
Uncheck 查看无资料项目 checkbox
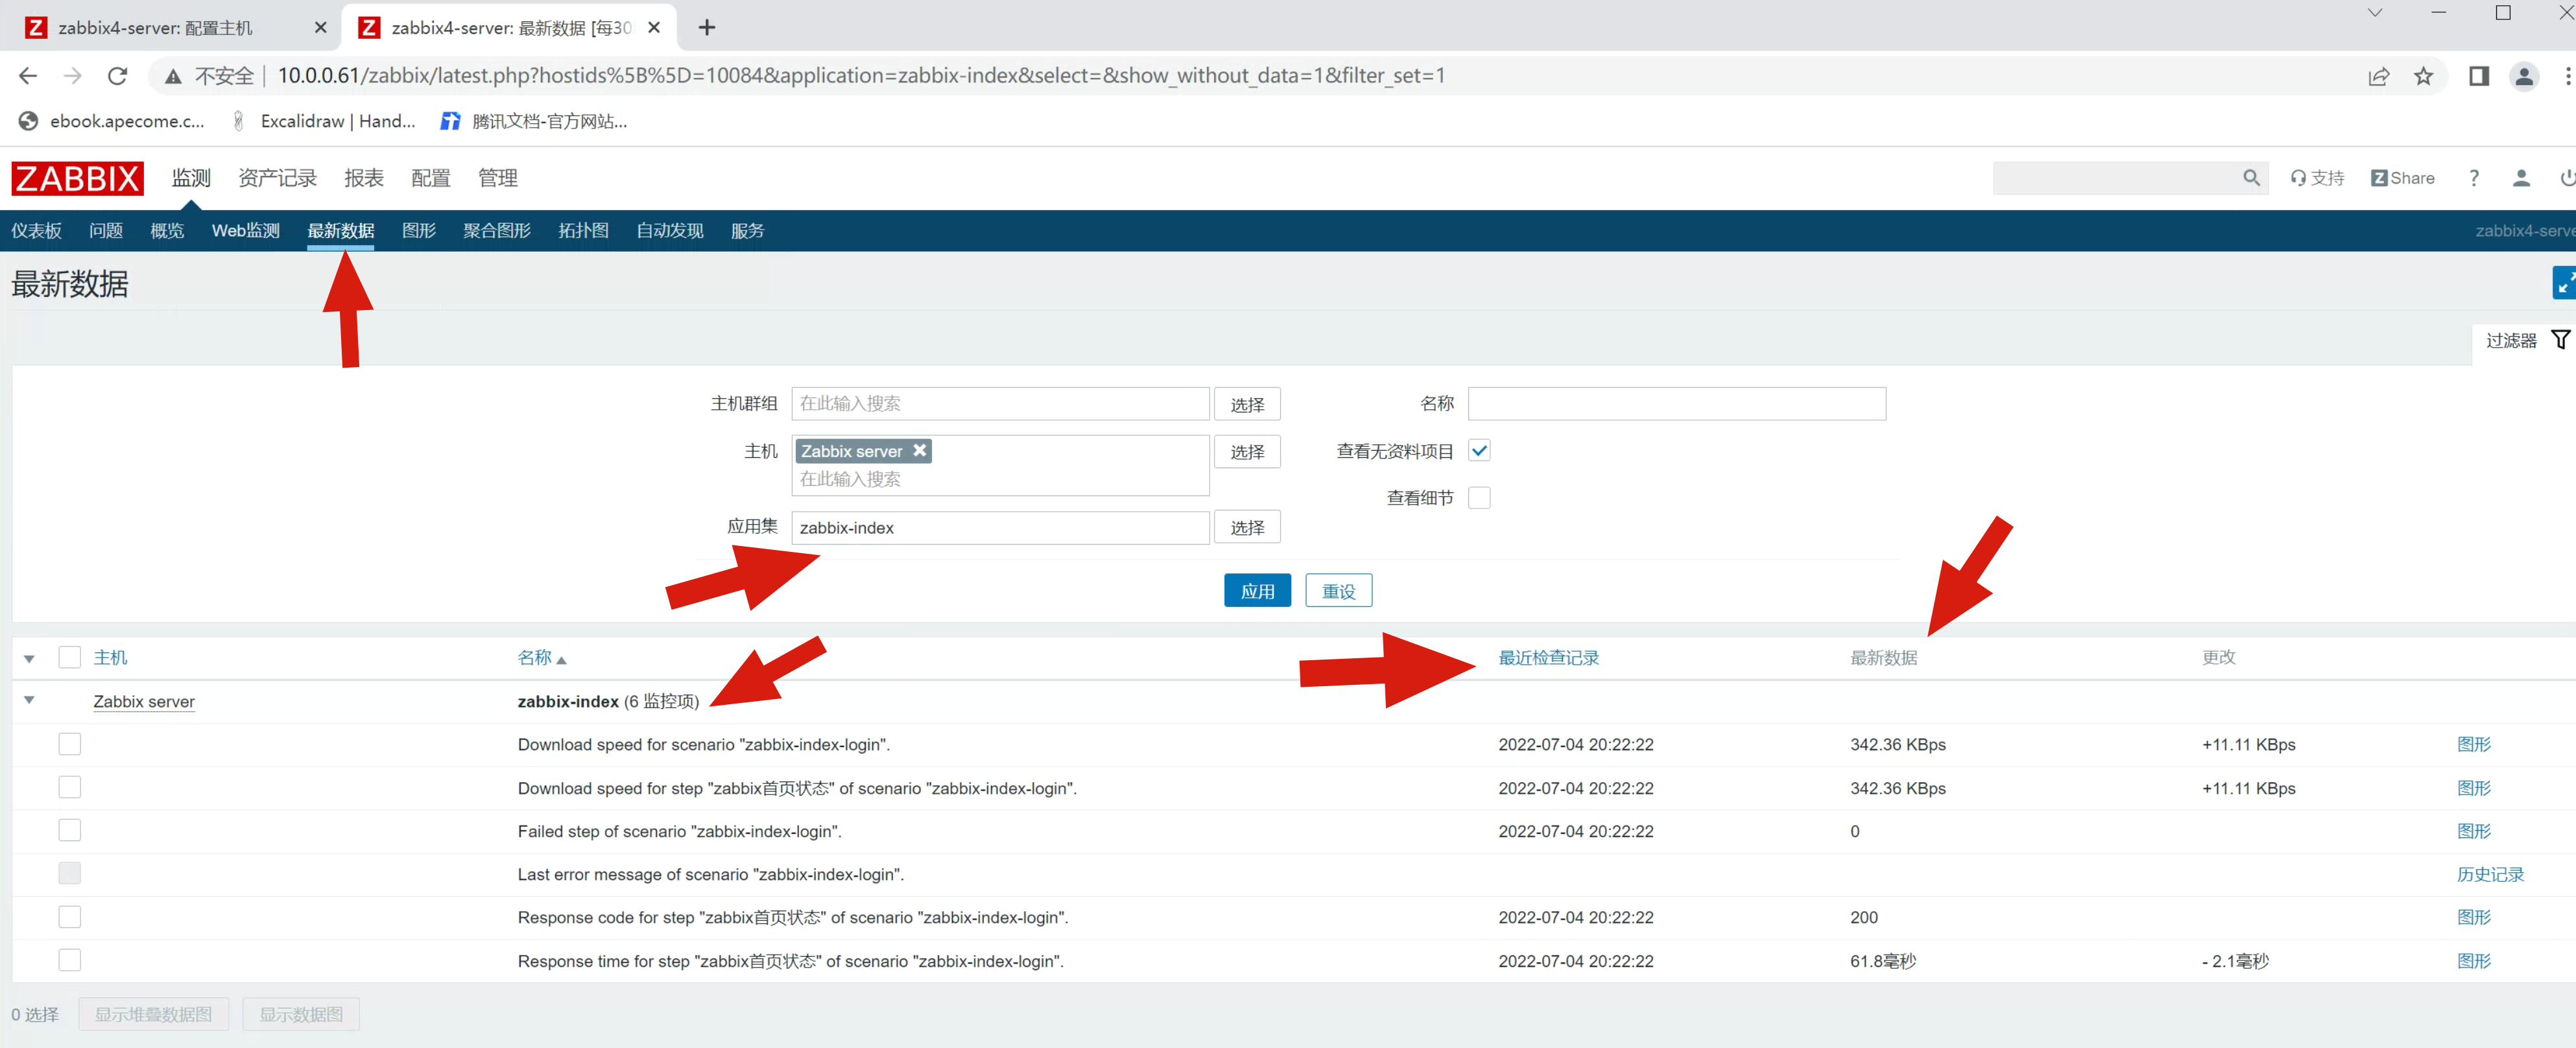click(x=1479, y=451)
